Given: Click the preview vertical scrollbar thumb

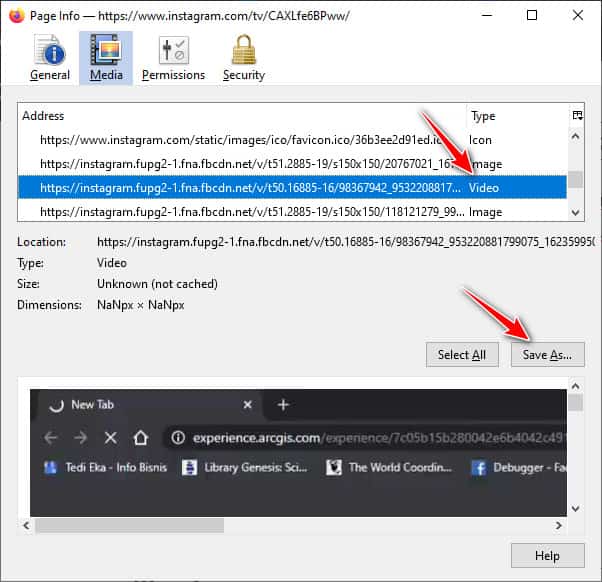Looking at the screenshot, I should (576, 403).
